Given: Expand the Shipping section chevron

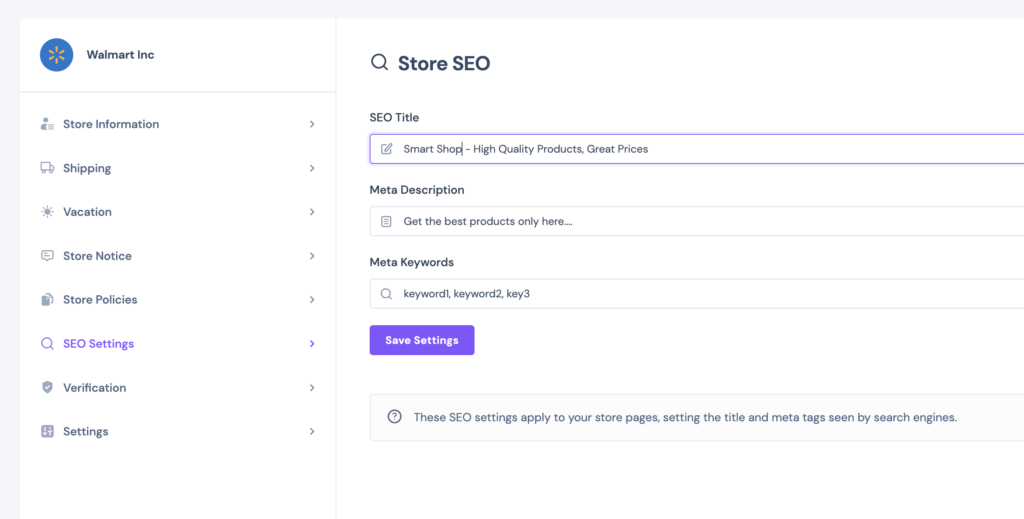Looking at the screenshot, I should 312,168.
